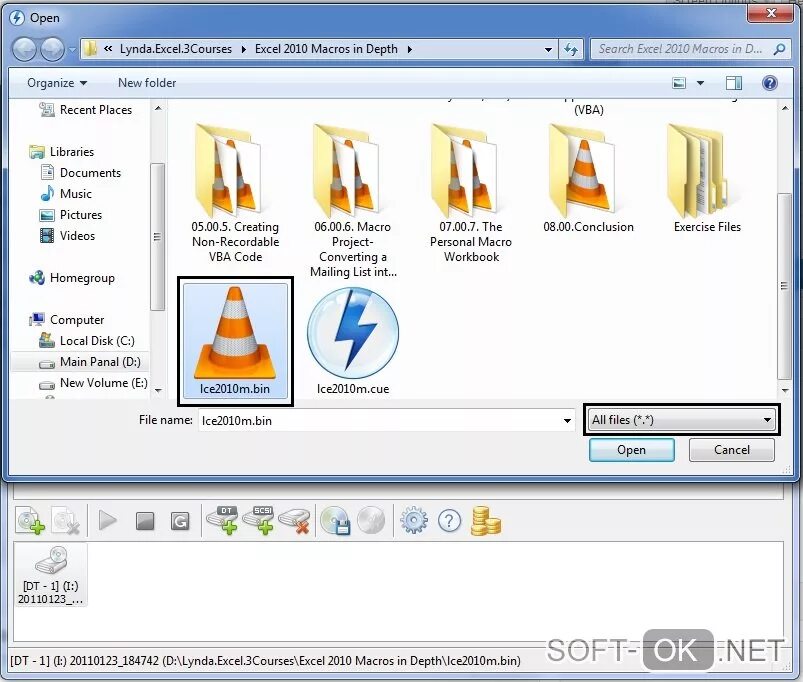Select the 08.00.Conclusion folder
Image resolution: width=803 pixels, height=682 pixels.
pyautogui.click(x=588, y=178)
